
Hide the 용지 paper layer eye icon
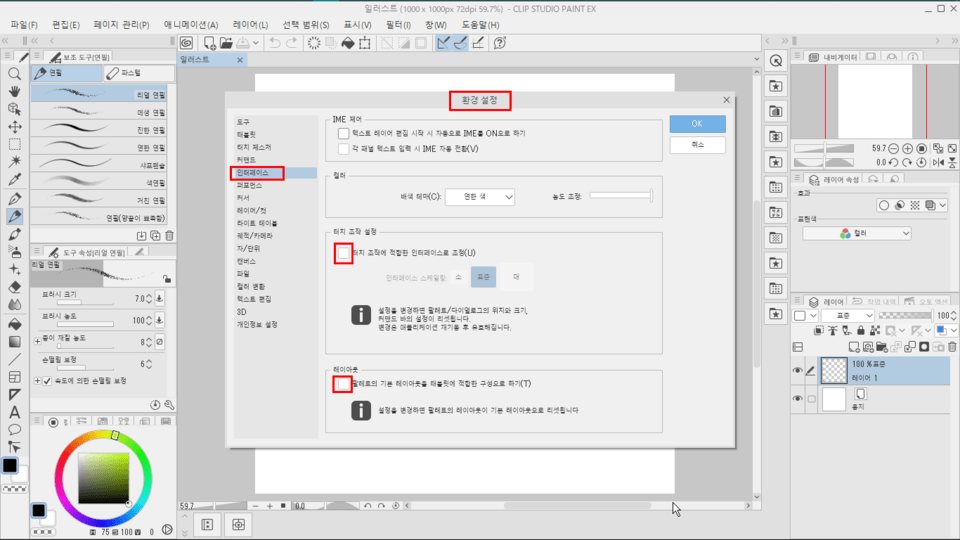click(797, 399)
